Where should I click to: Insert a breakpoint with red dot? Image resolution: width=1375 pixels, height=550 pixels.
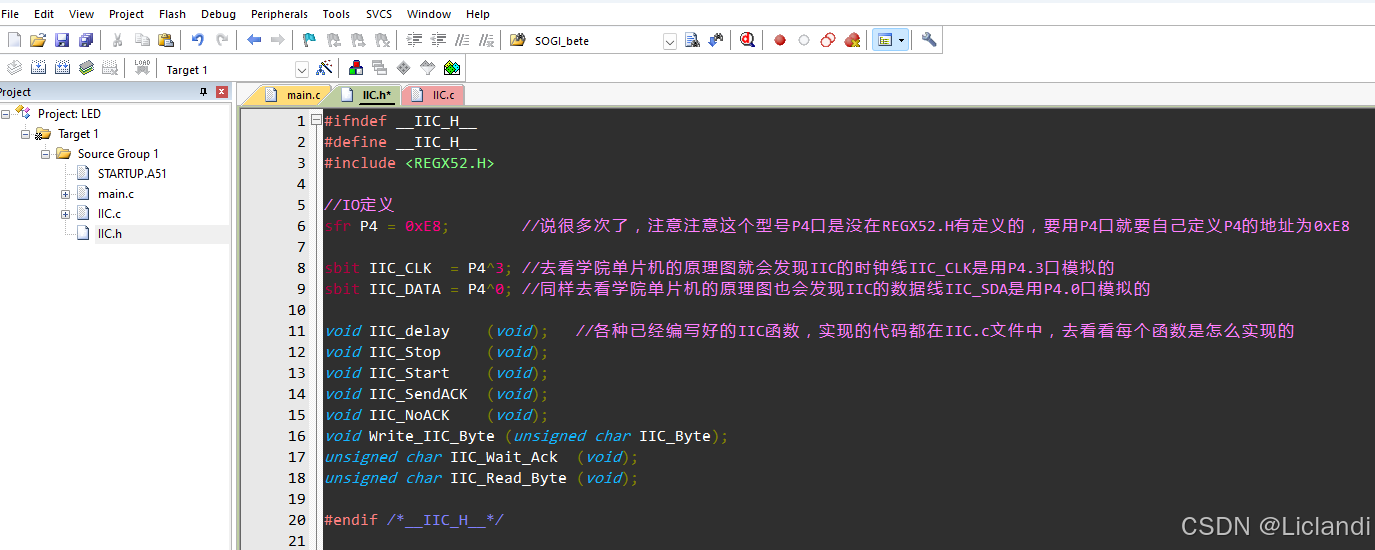pyautogui.click(x=780, y=40)
